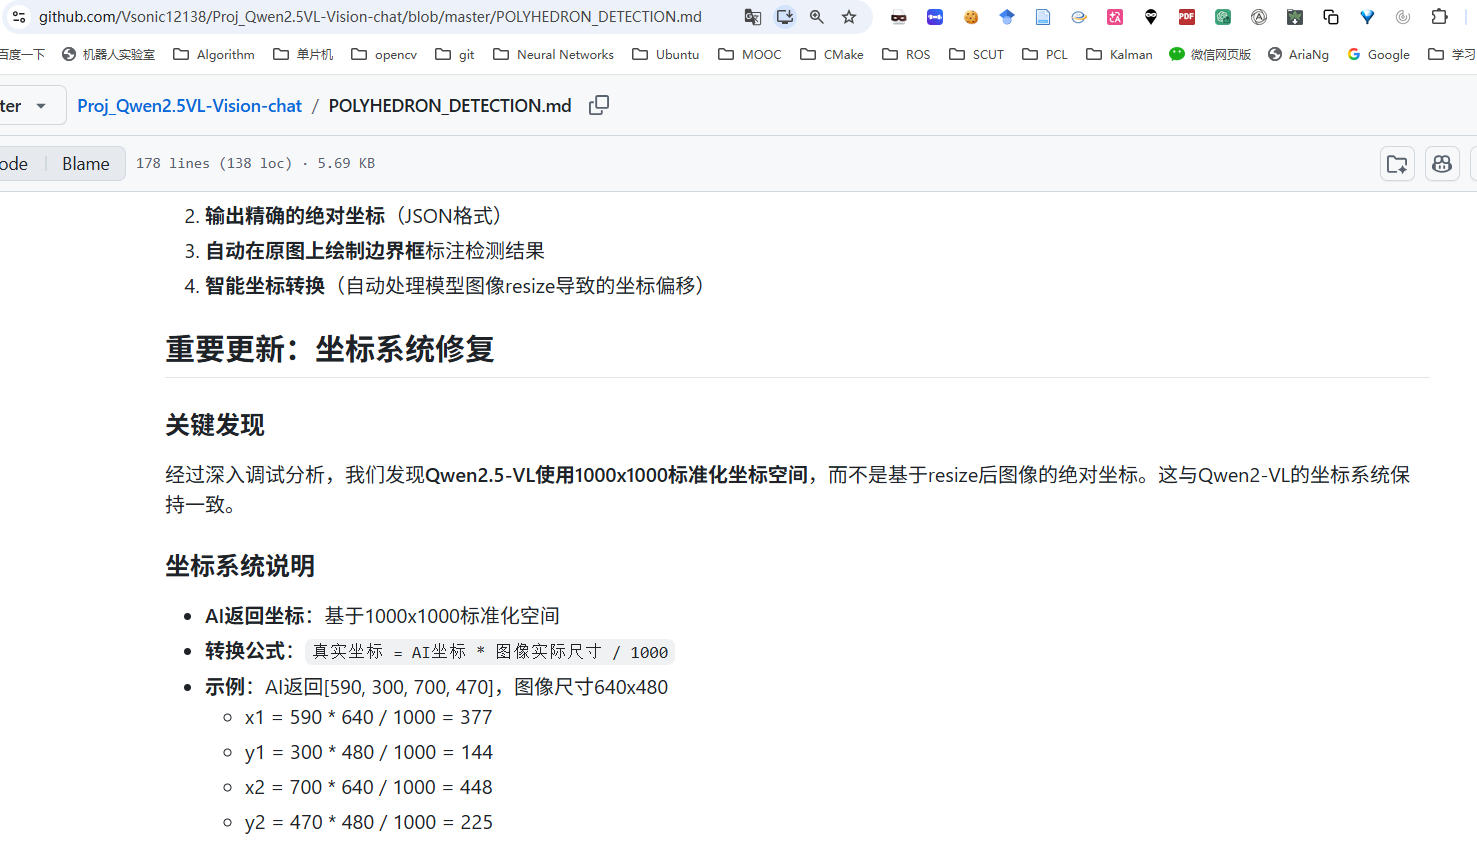Open the Ubuntu bookmark folder
This screenshot has height=843, width=1477.
[666, 54]
